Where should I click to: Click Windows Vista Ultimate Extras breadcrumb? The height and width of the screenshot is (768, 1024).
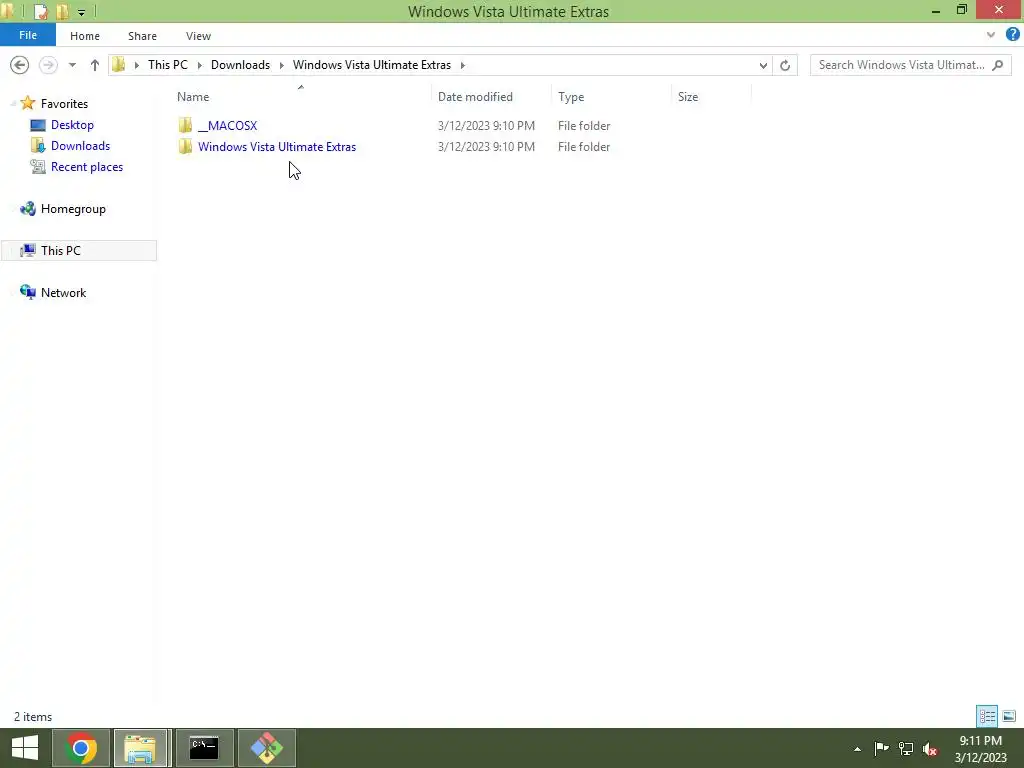point(372,65)
